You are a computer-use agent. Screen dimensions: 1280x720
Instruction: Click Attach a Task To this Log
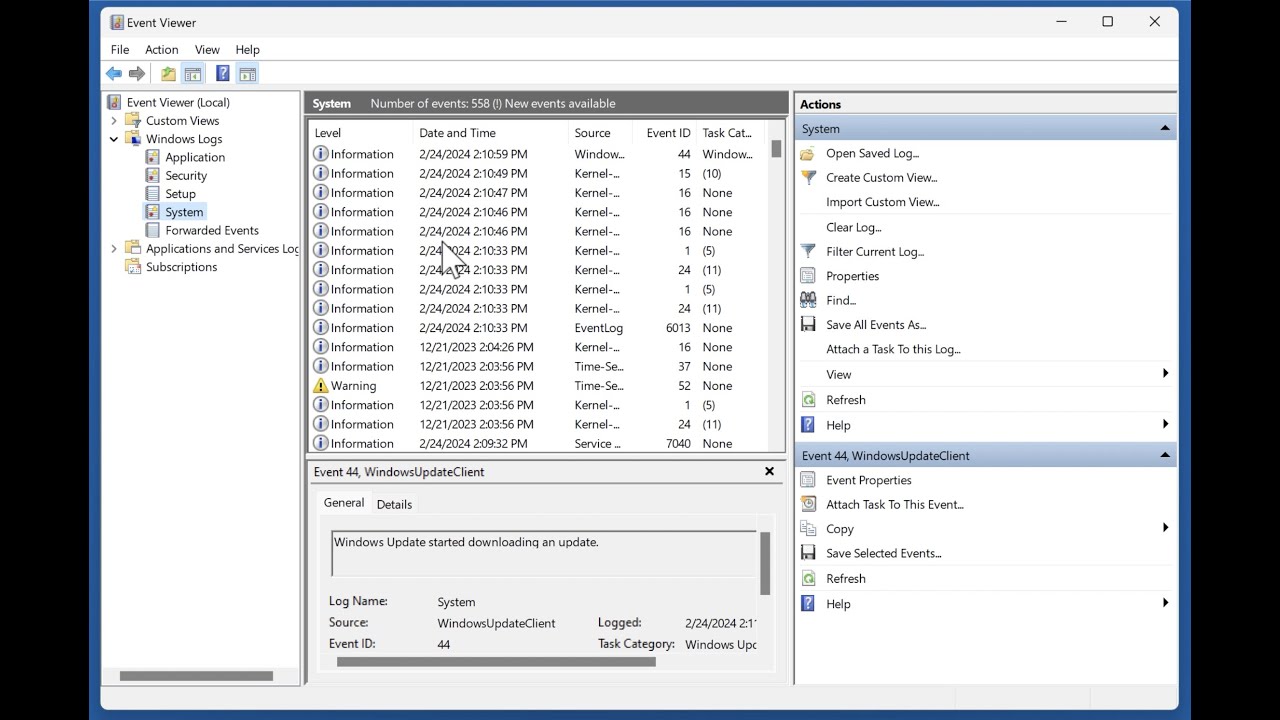893,349
